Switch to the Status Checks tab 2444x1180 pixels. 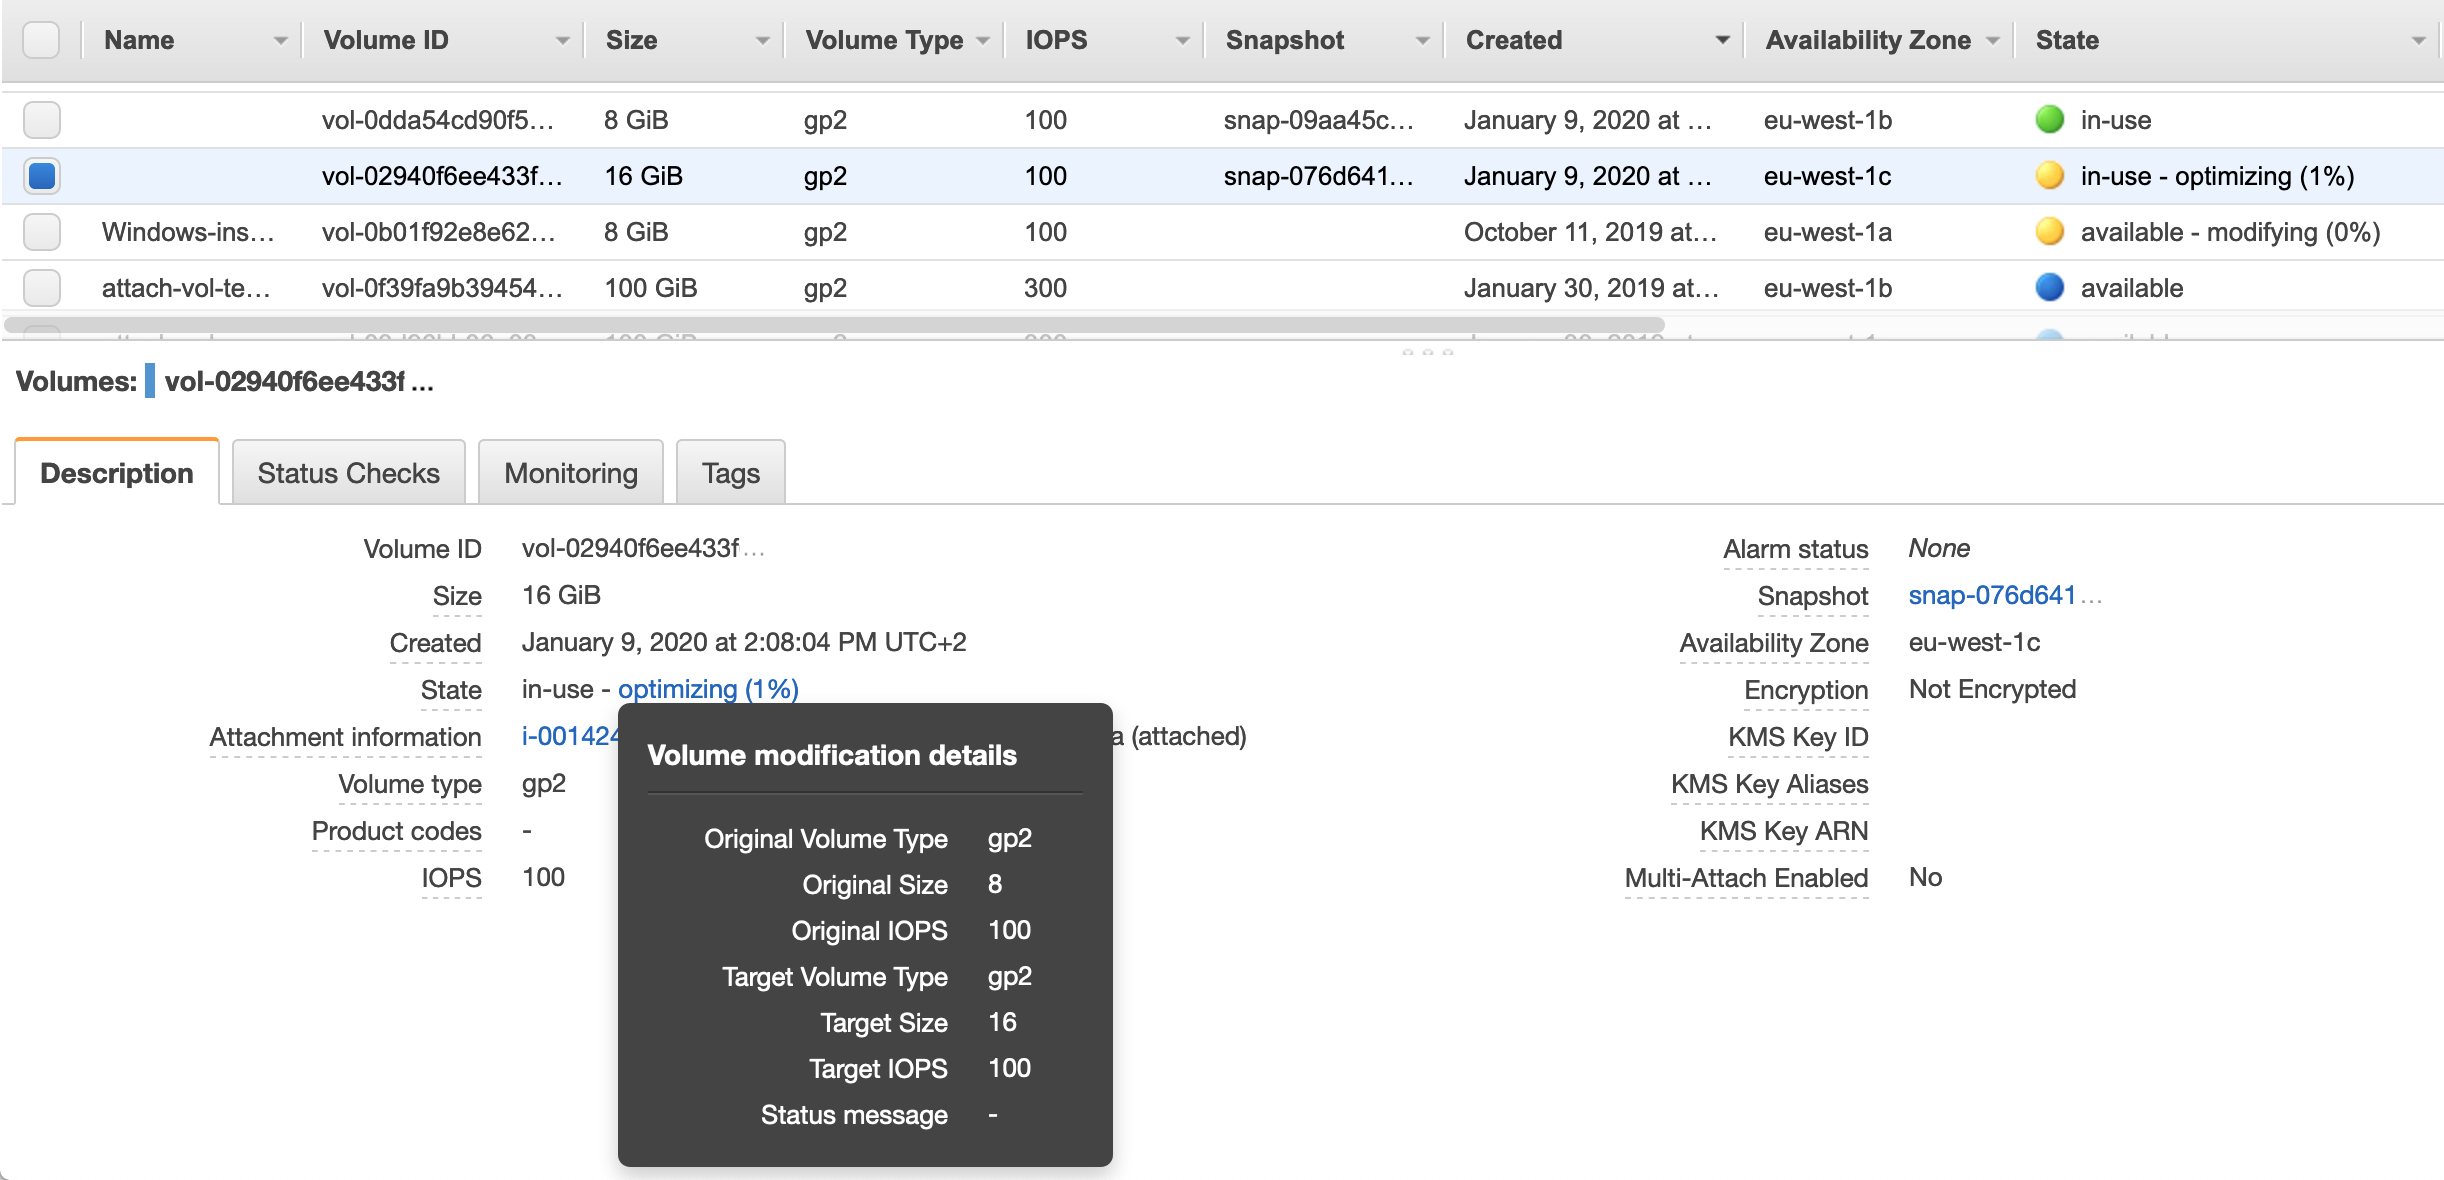point(348,473)
